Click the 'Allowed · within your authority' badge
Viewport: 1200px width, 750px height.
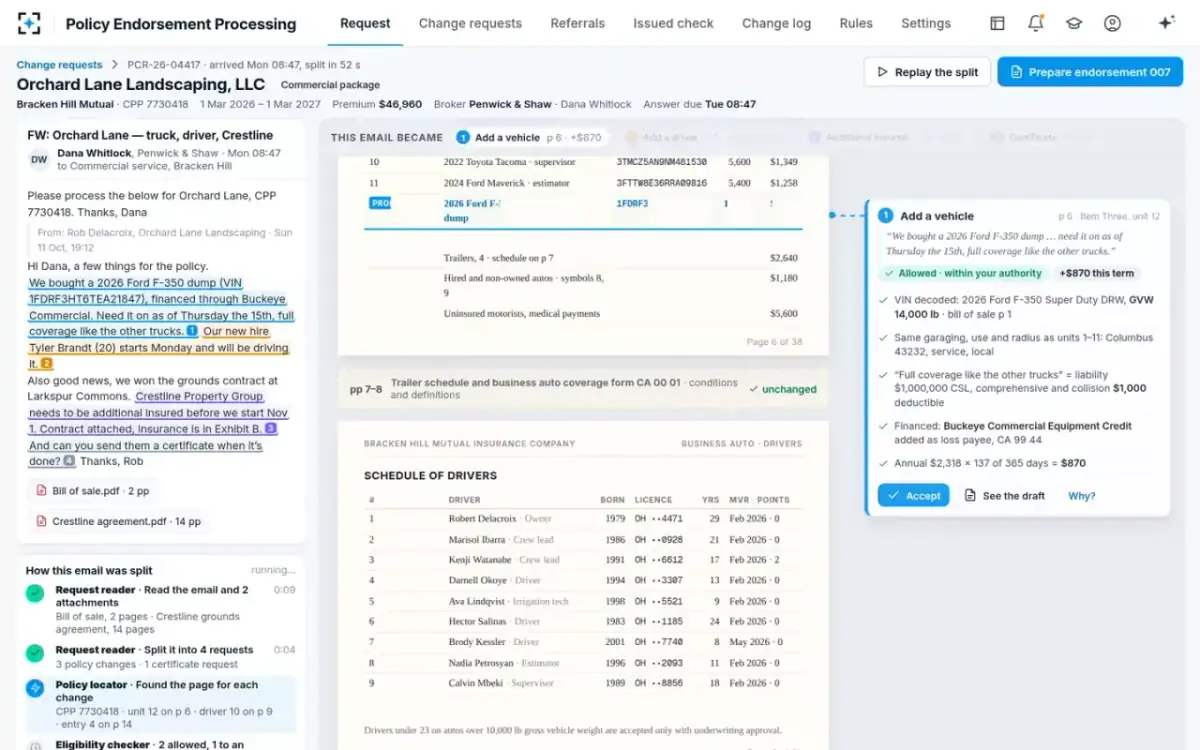(x=962, y=273)
